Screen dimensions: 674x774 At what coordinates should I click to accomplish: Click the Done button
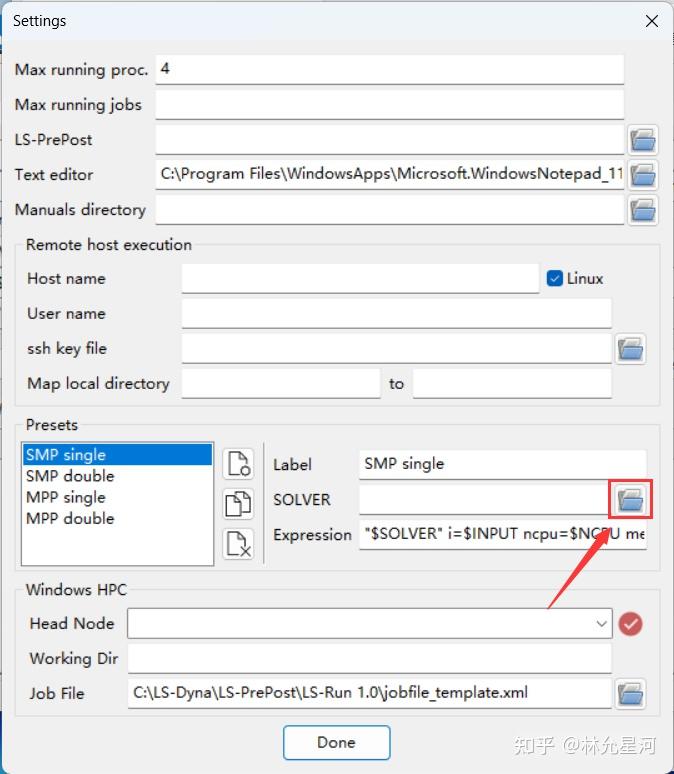[x=336, y=742]
